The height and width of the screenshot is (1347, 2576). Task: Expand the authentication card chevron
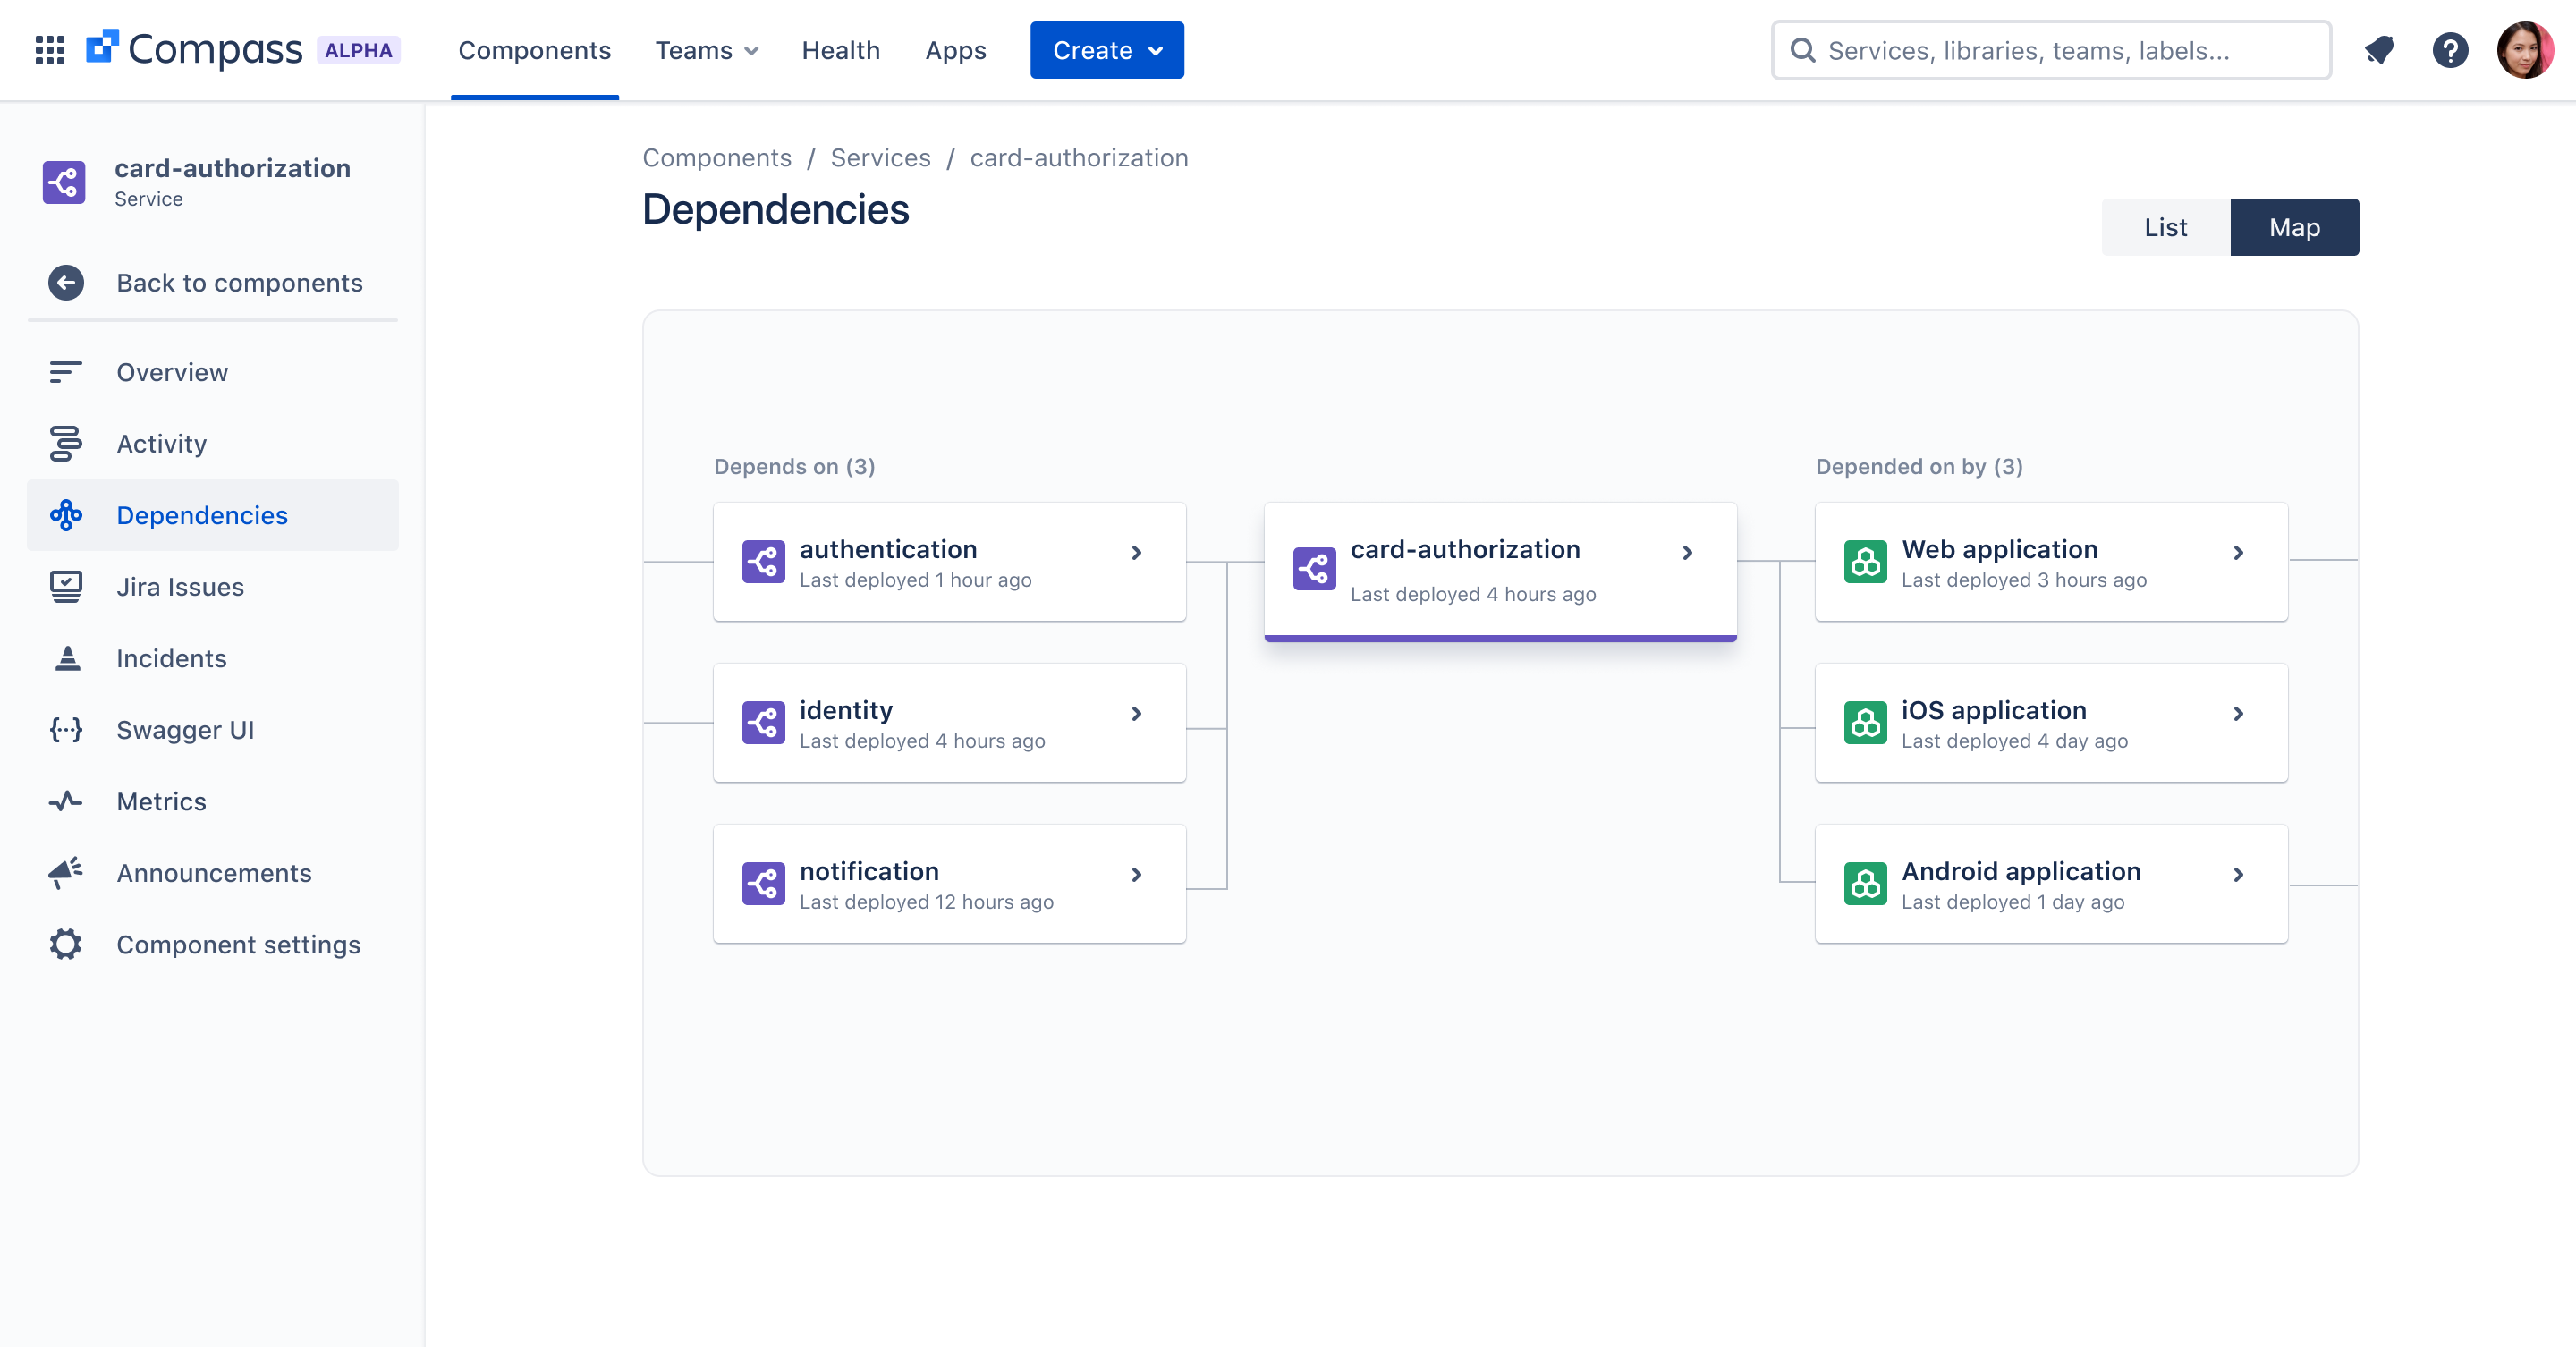(x=1136, y=553)
